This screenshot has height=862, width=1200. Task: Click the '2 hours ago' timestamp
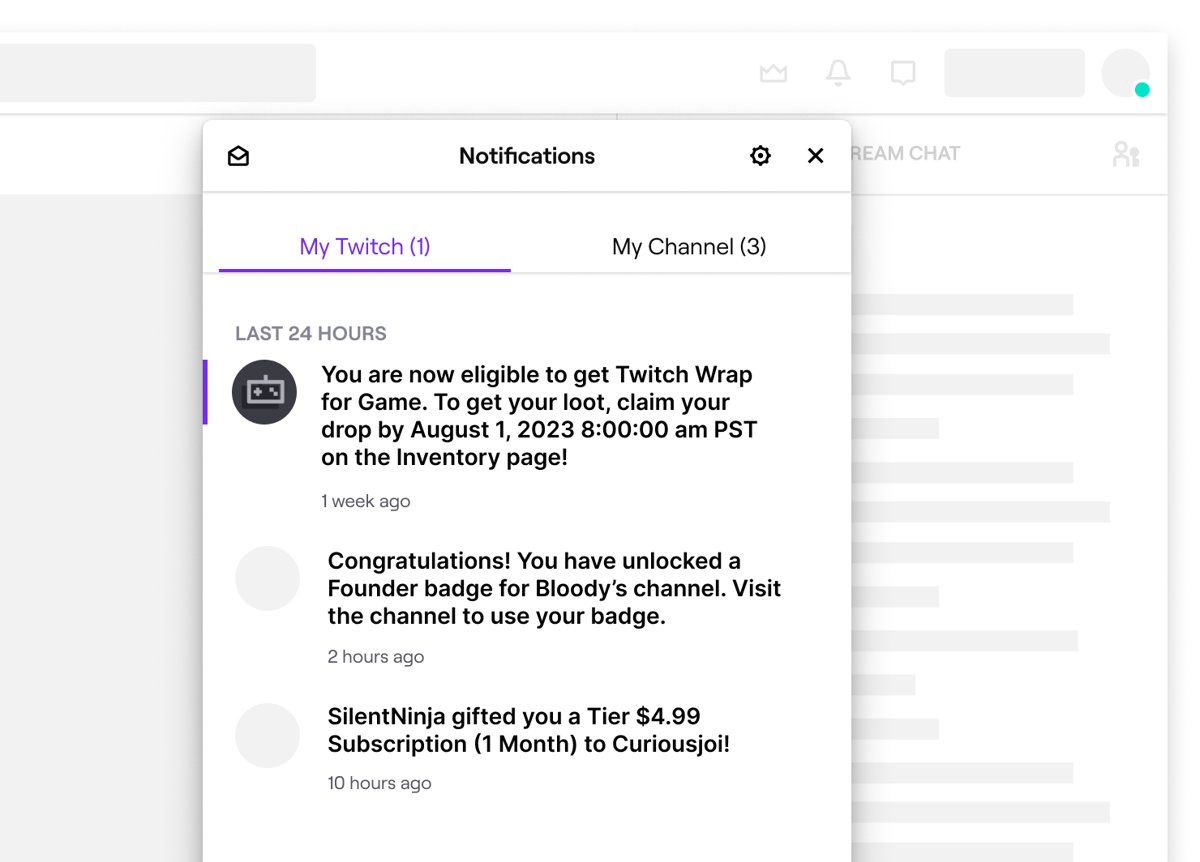pyautogui.click(x=376, y=657)
